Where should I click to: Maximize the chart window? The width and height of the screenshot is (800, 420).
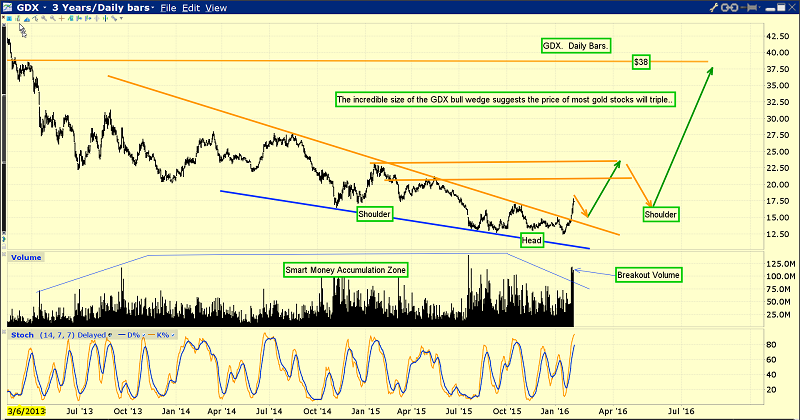coord(781,7)
